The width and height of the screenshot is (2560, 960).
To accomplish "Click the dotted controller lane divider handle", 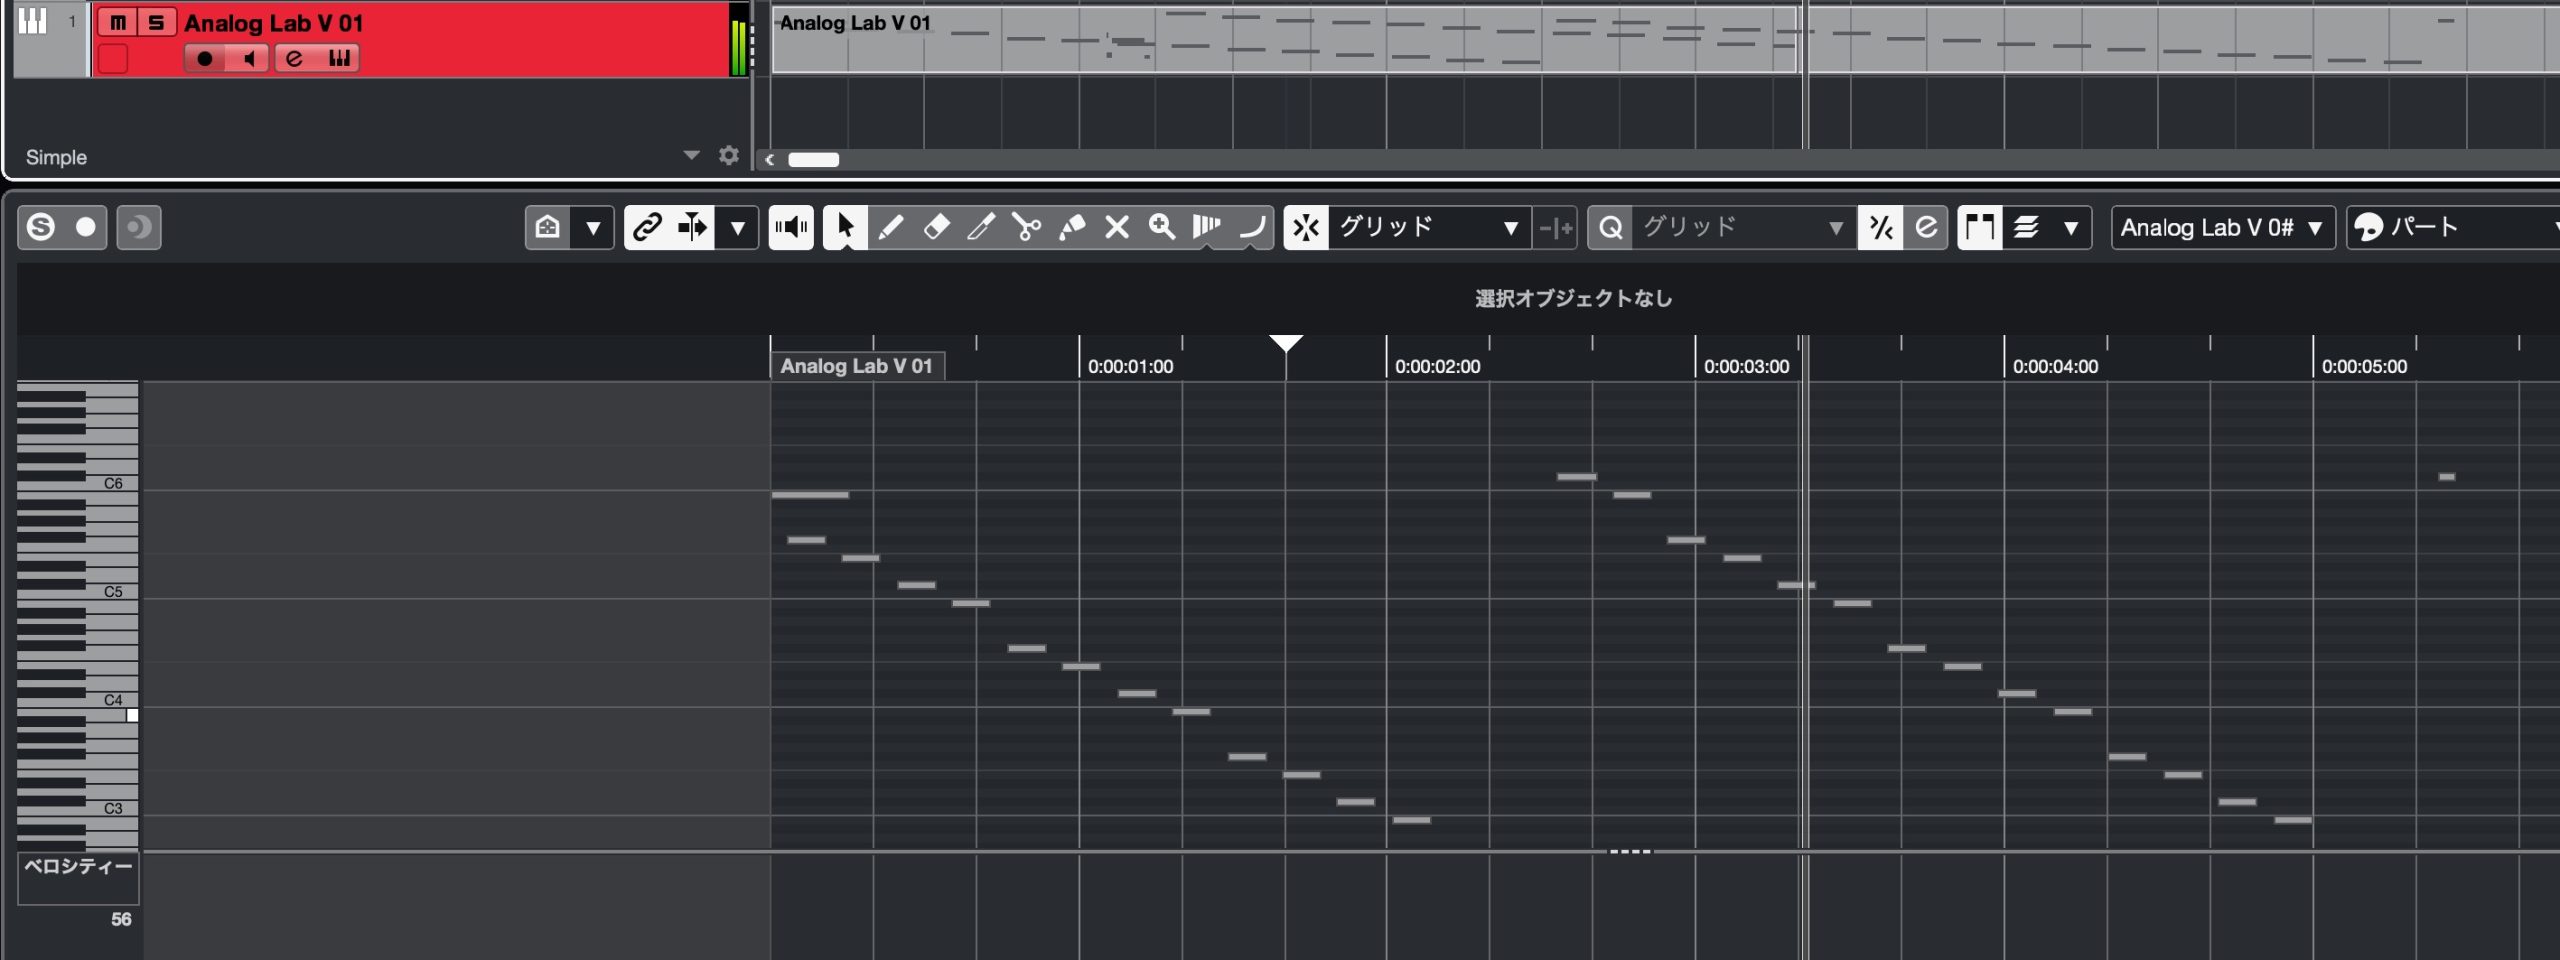I will tap(1630, 852).
